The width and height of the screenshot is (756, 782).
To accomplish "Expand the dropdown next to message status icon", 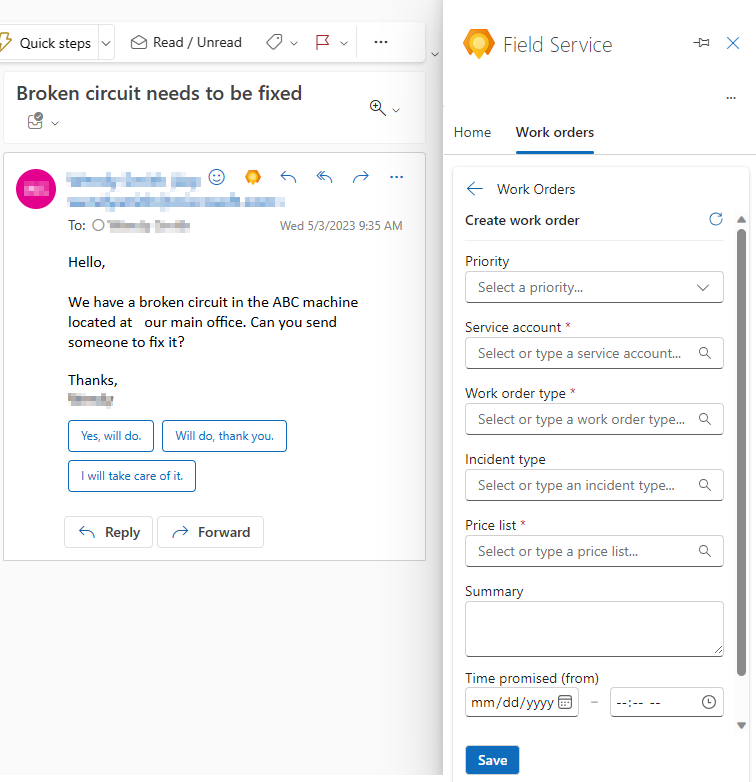I will (55, 123).
